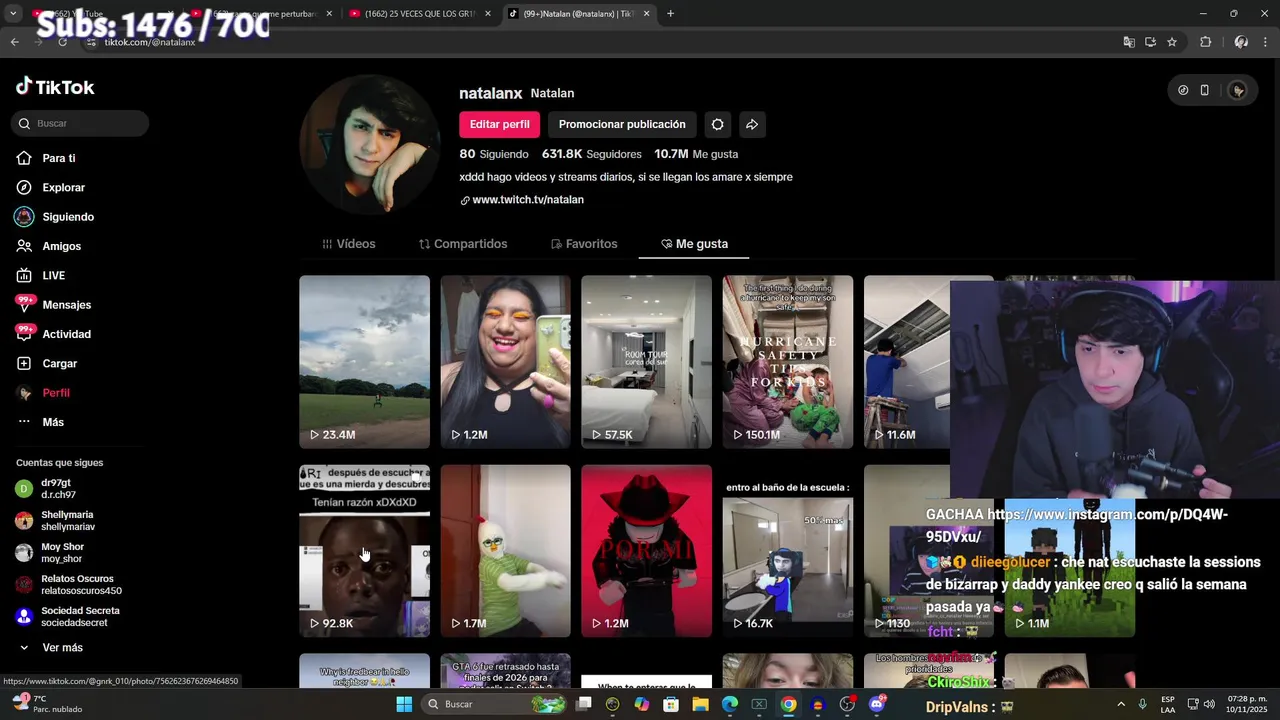The image size is (1280, 720).
Task: Open profile settings gear icon
Action: (x=717, y=124)
